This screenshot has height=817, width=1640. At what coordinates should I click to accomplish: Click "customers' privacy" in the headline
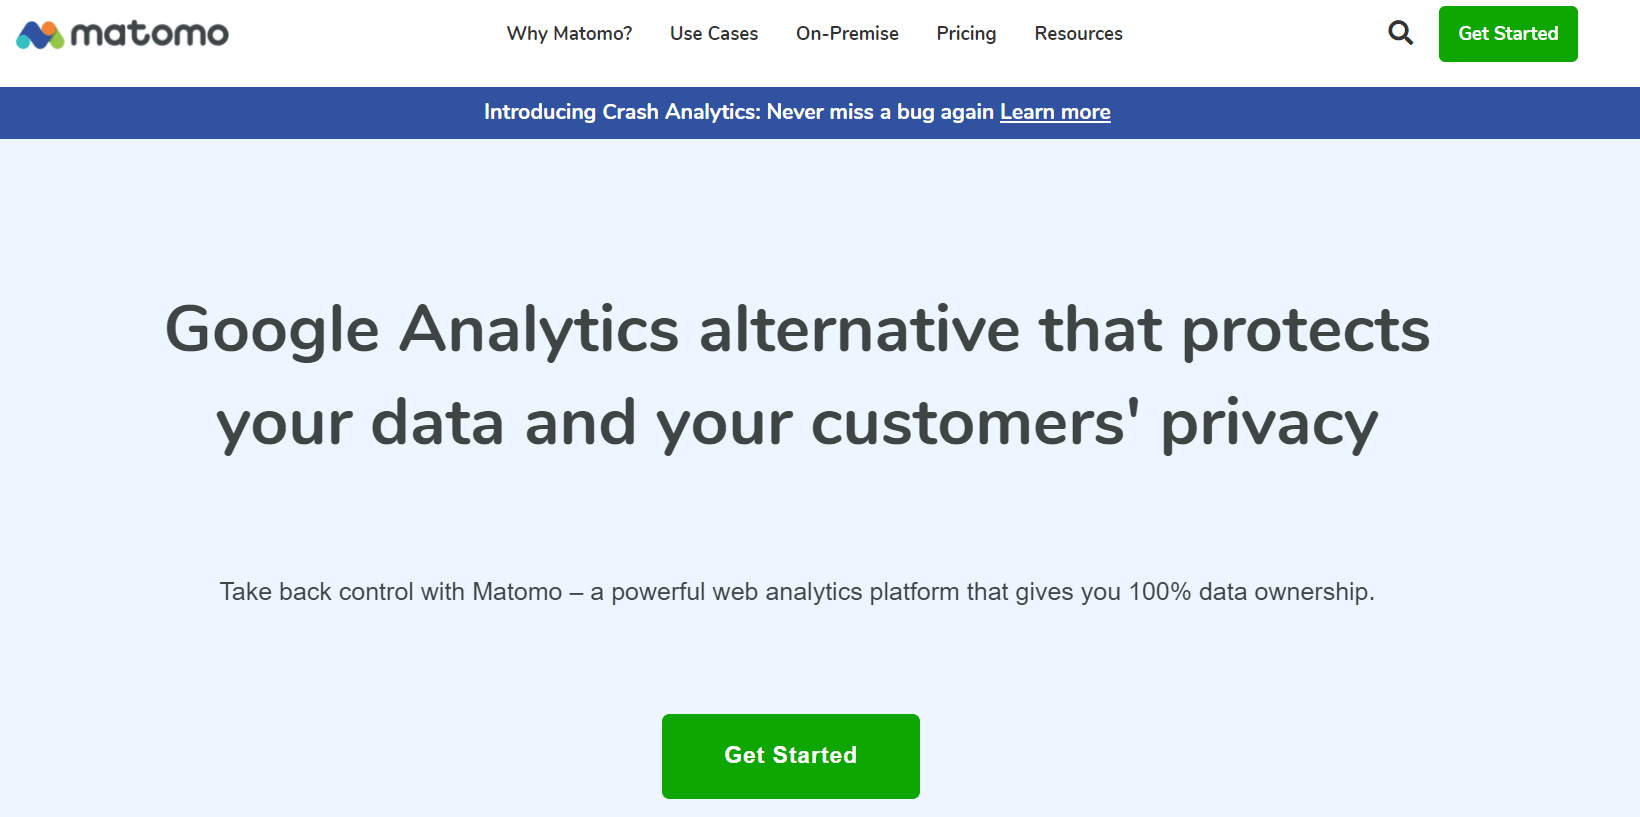[1094, 424]
